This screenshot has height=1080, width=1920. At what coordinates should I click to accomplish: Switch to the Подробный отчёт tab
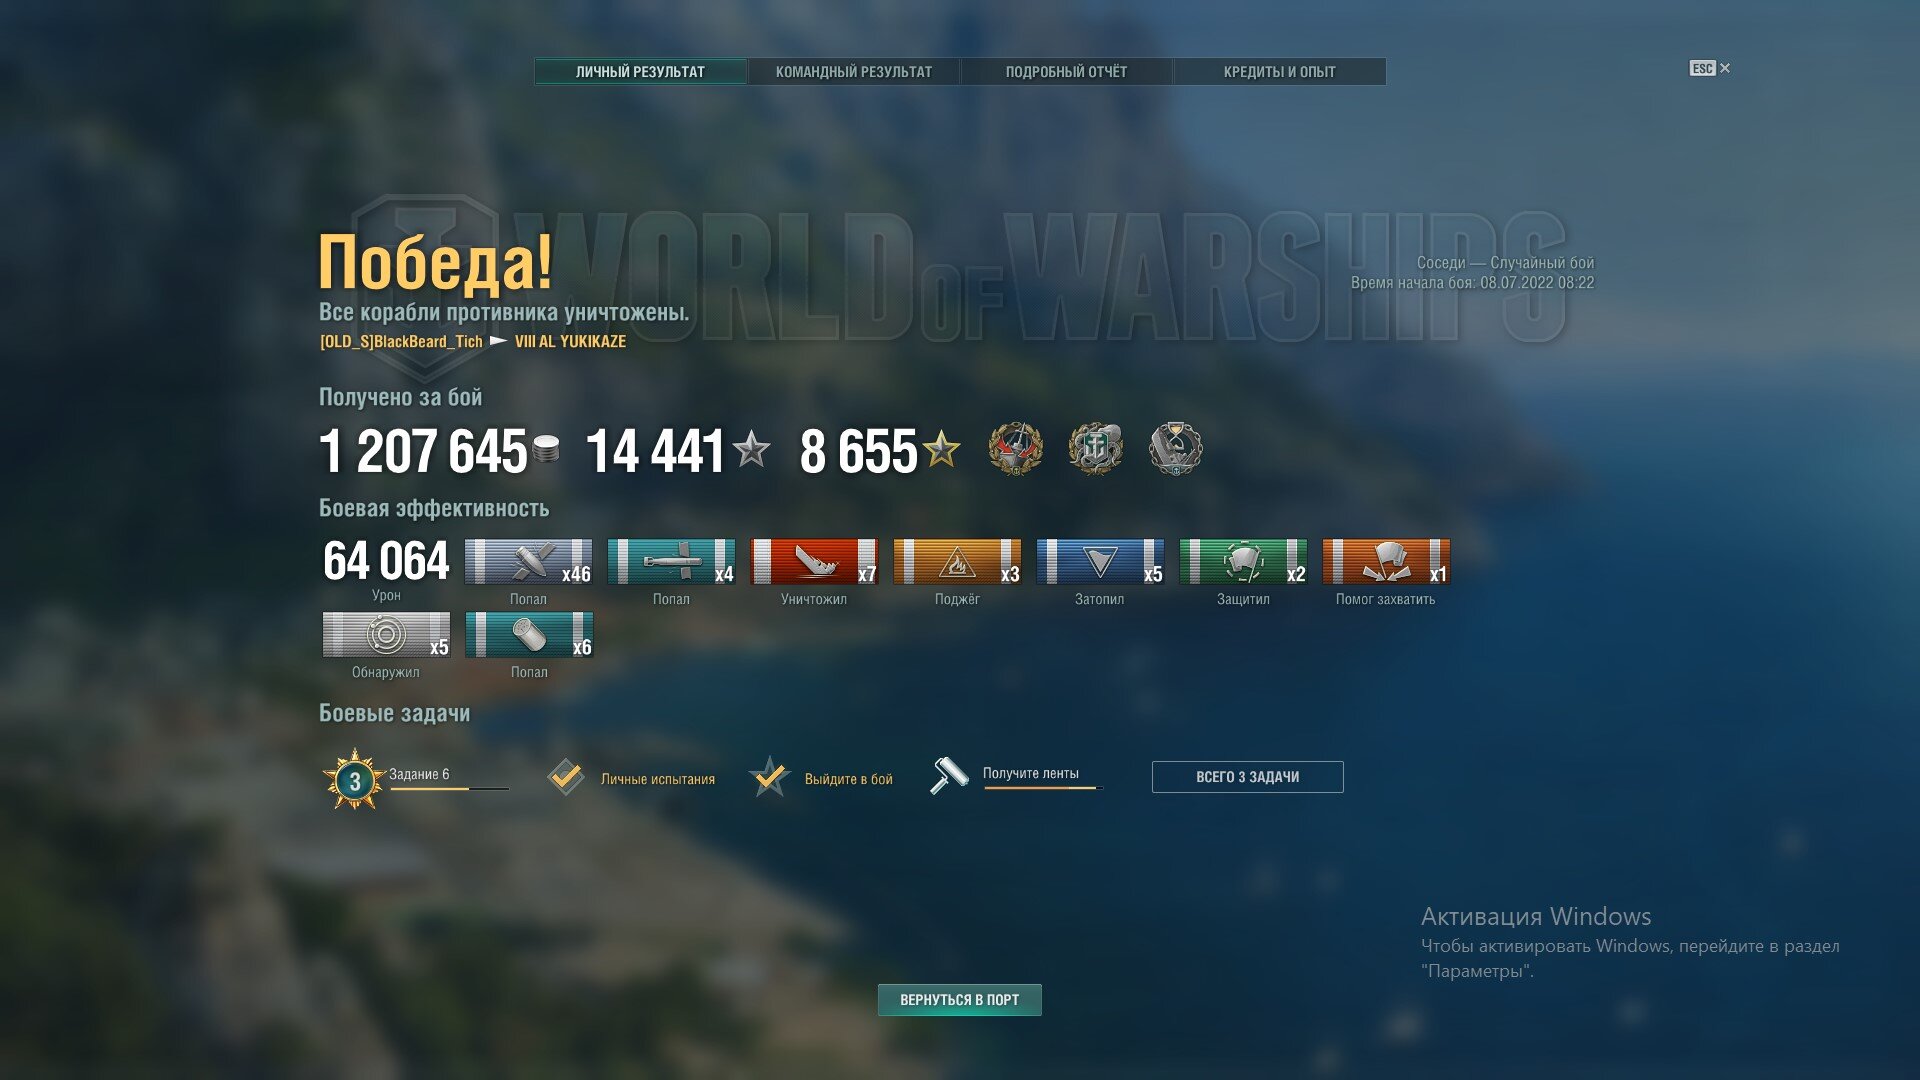tap(1066, 72)
